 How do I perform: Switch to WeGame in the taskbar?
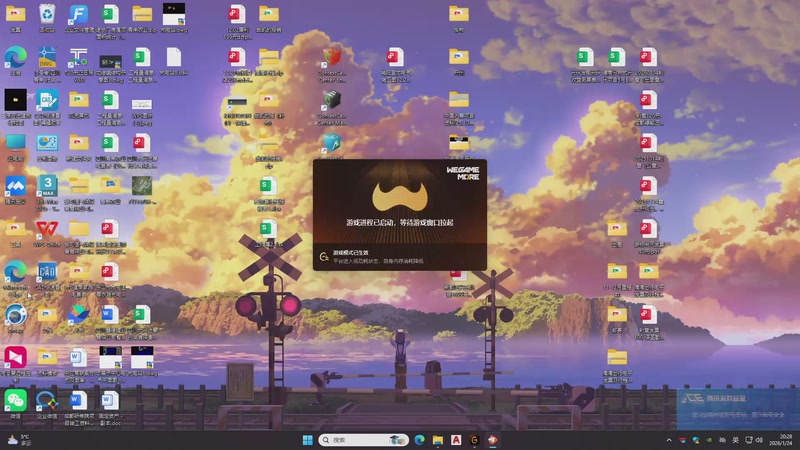492,440
